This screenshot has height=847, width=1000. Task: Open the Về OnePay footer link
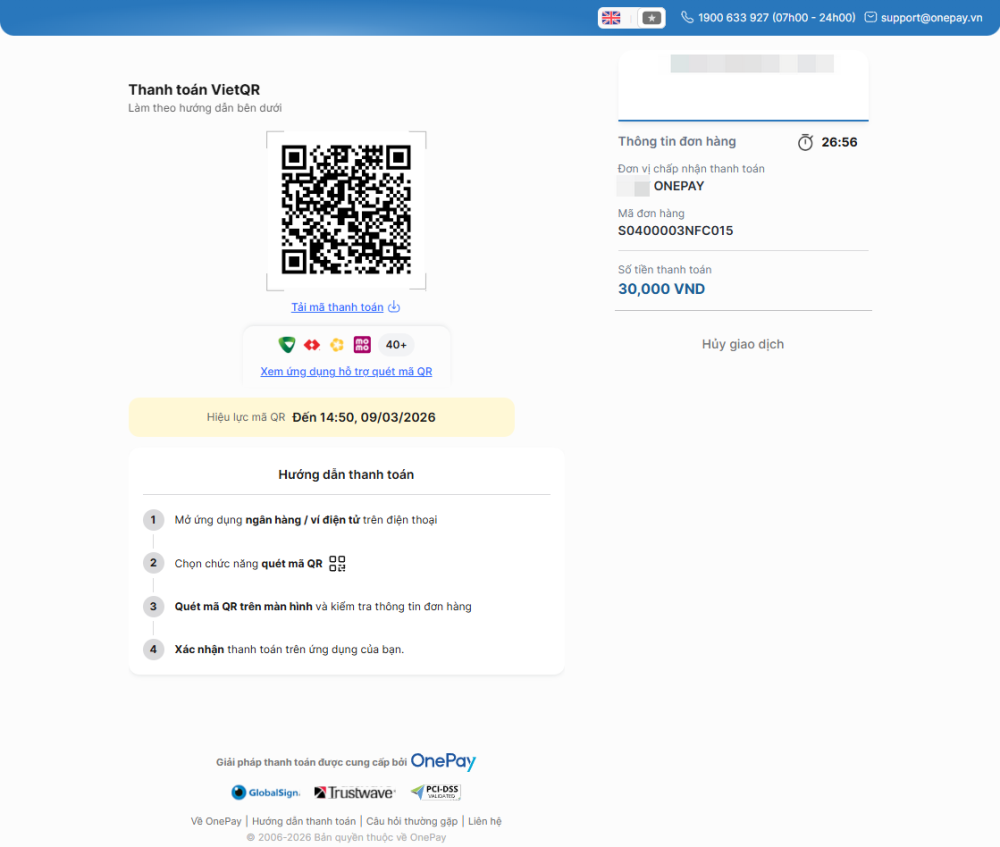[216, 821]
